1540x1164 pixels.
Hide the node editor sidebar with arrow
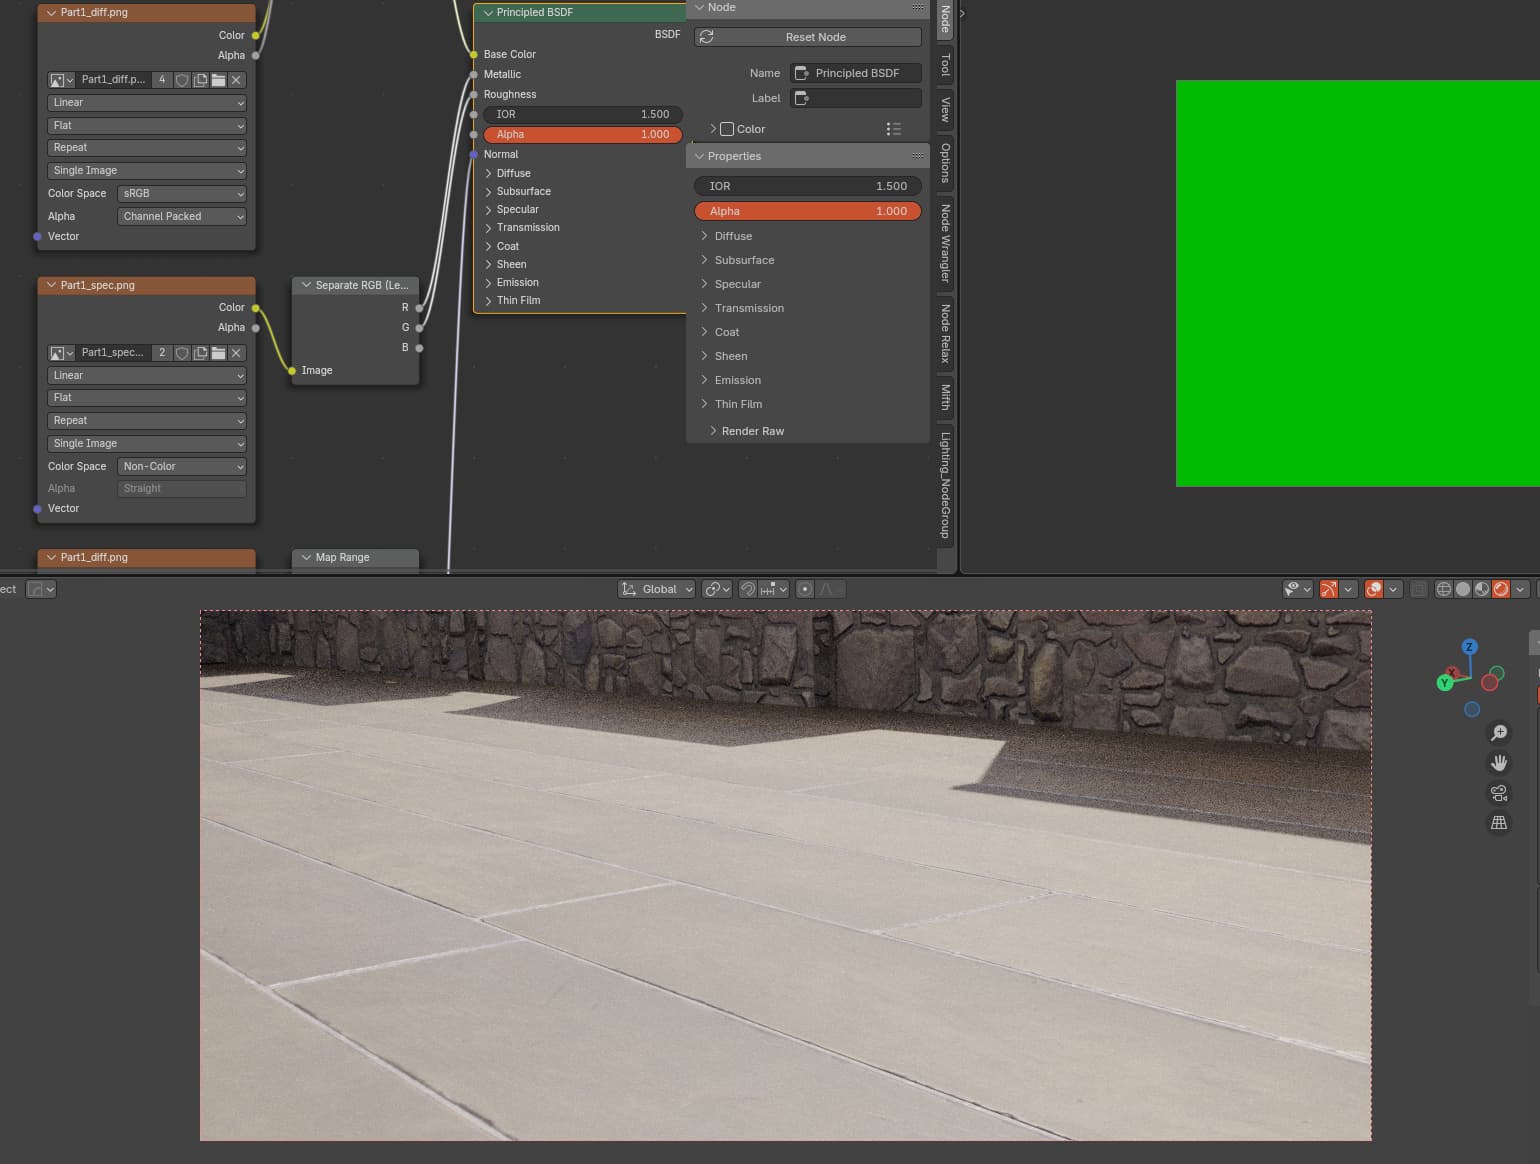(962, 14)
